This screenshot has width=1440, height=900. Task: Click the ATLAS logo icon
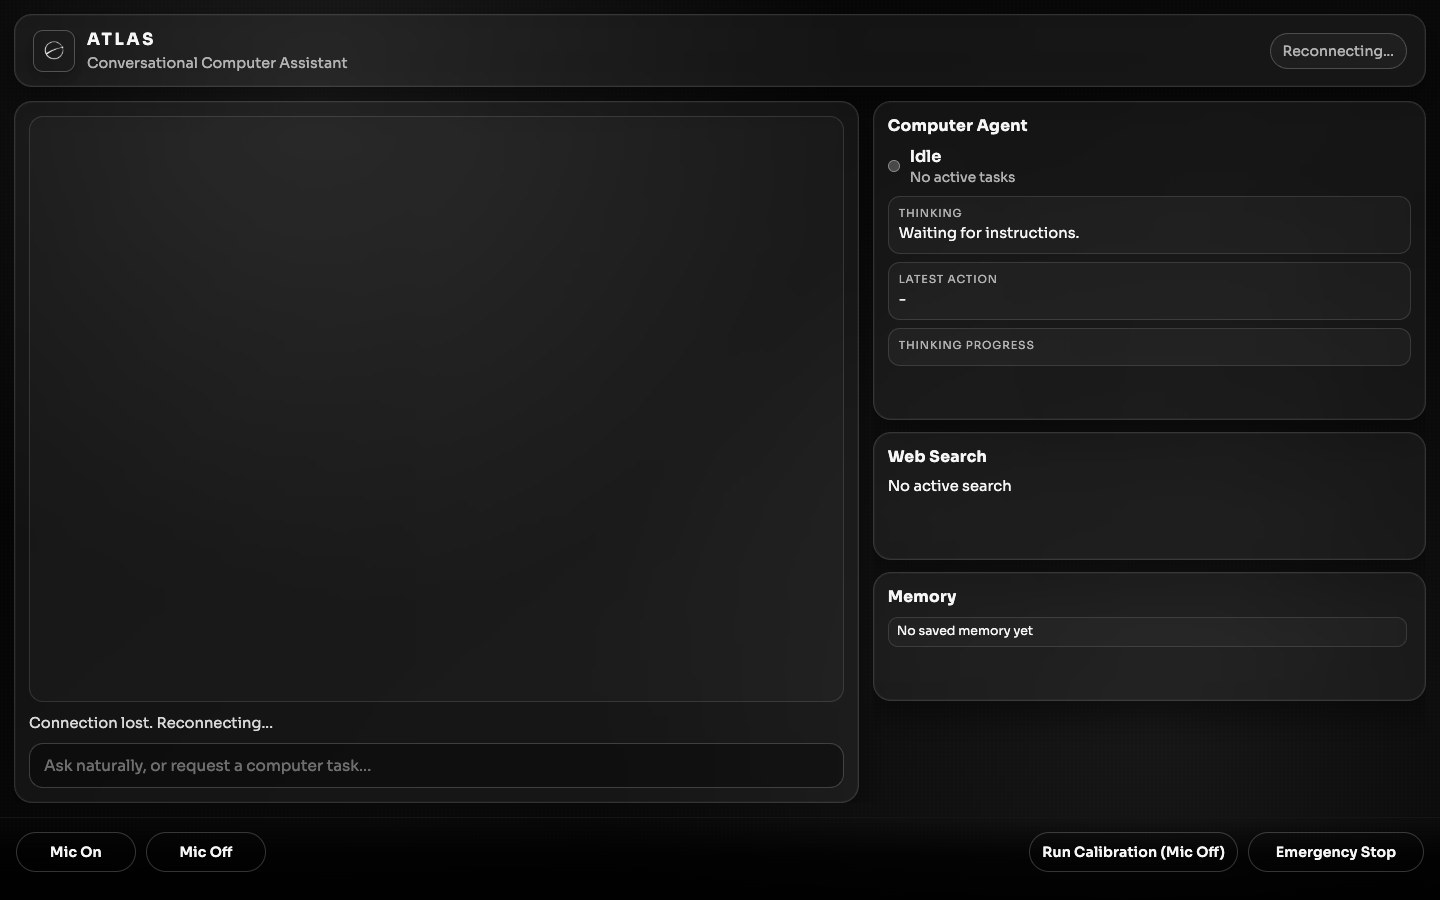54,51
